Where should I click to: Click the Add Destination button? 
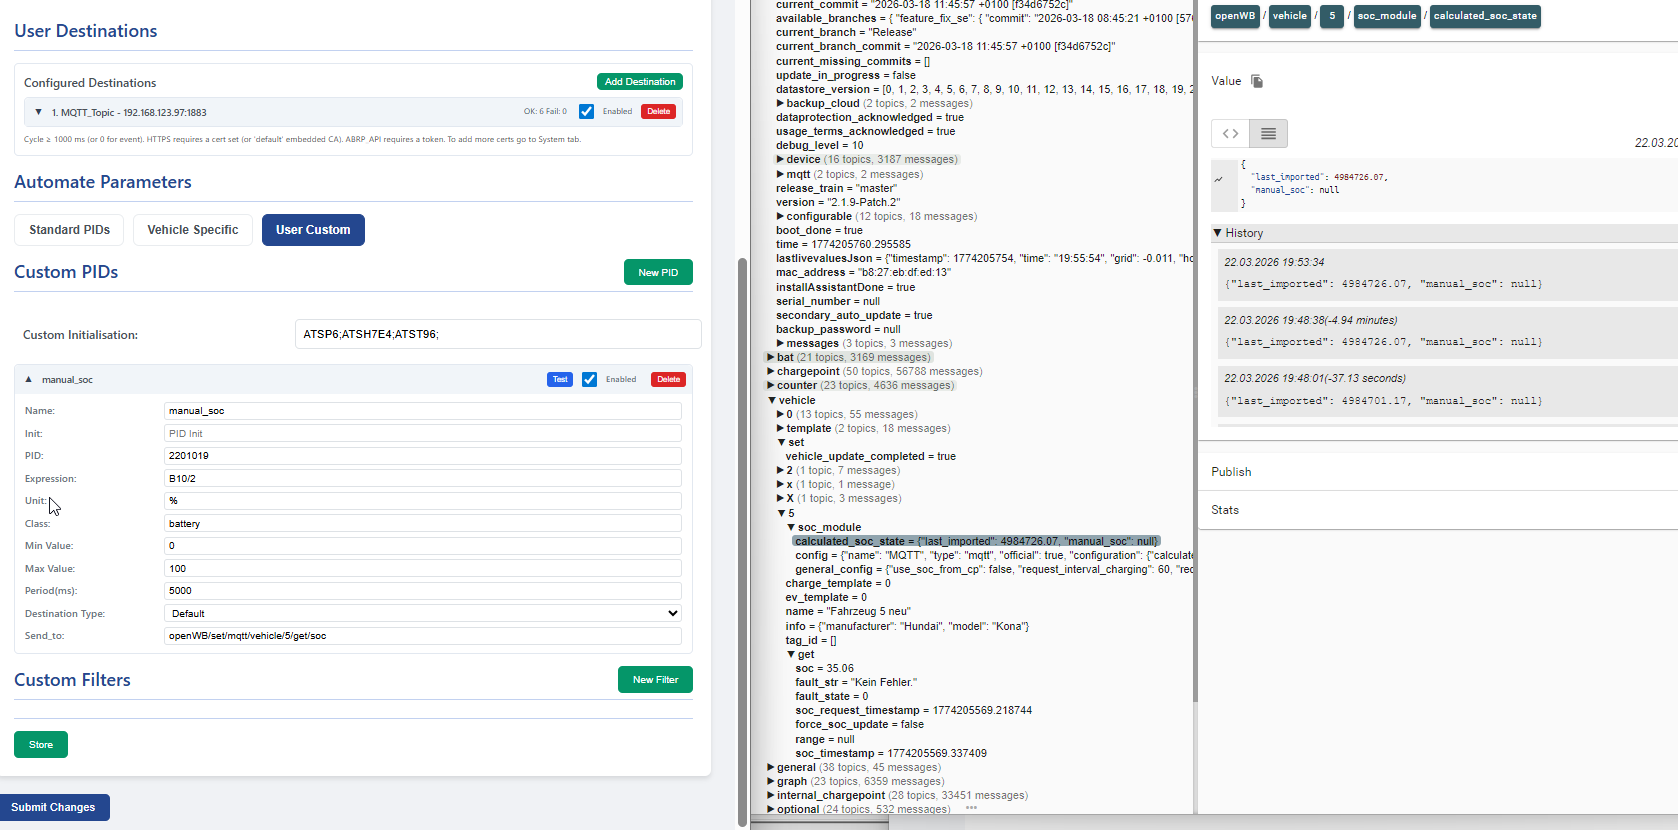pyautogui.click(x=639, y=82)
